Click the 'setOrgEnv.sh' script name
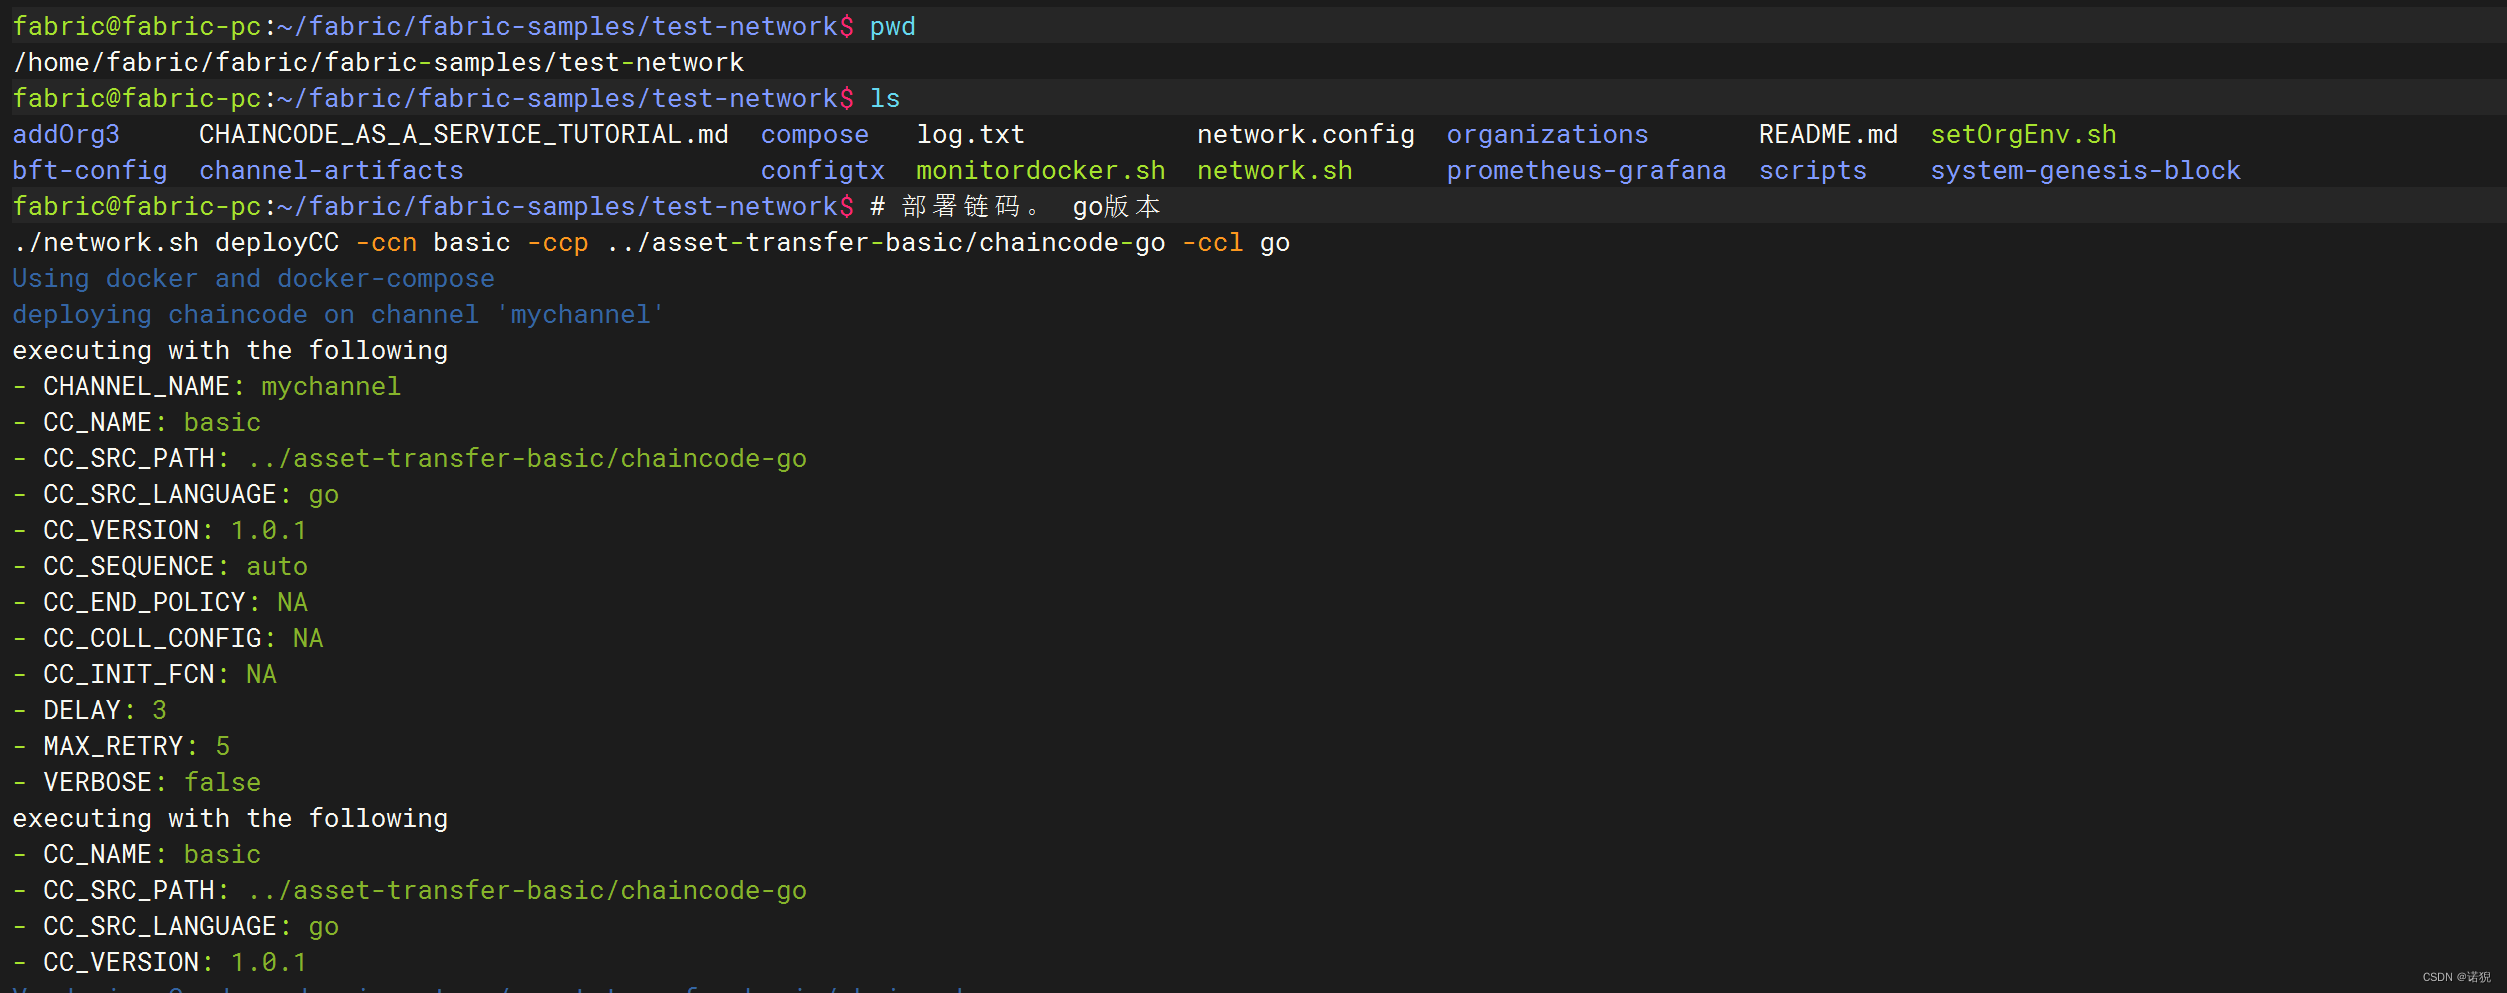Viewport: 2507px width, 993px height. pos(2024,135)
